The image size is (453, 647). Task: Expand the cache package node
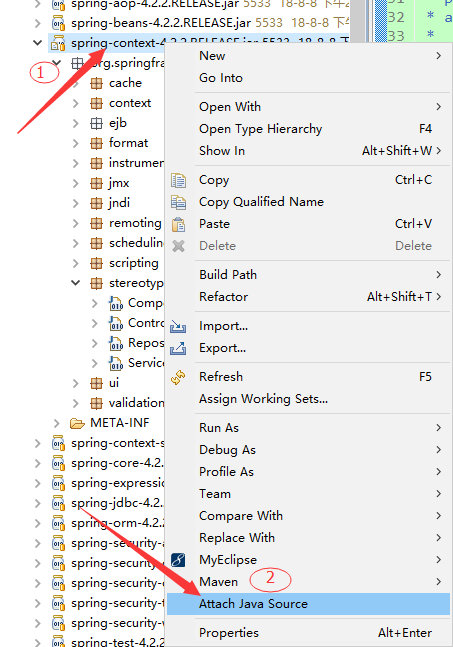click(x=76, y=83)
